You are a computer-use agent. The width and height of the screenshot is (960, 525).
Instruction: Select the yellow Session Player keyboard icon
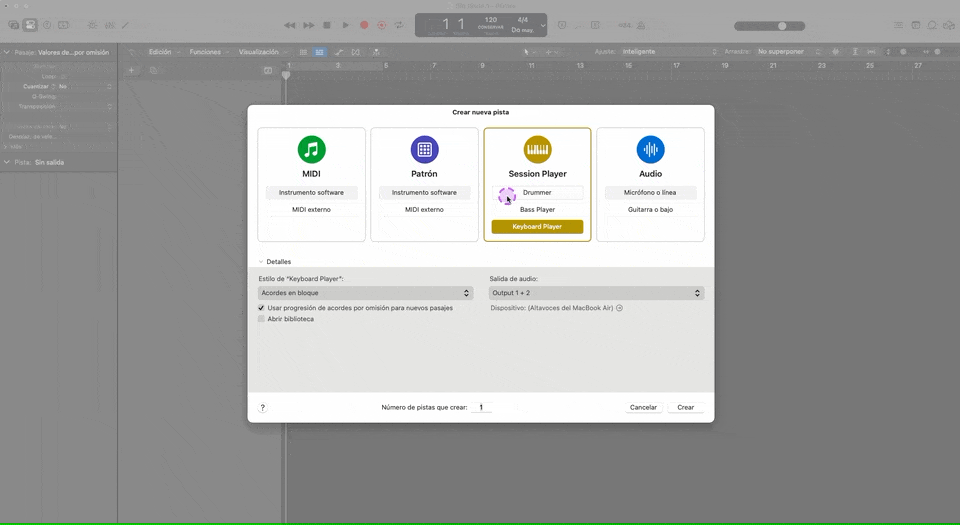pyautogui.click(x=538, y=149)
